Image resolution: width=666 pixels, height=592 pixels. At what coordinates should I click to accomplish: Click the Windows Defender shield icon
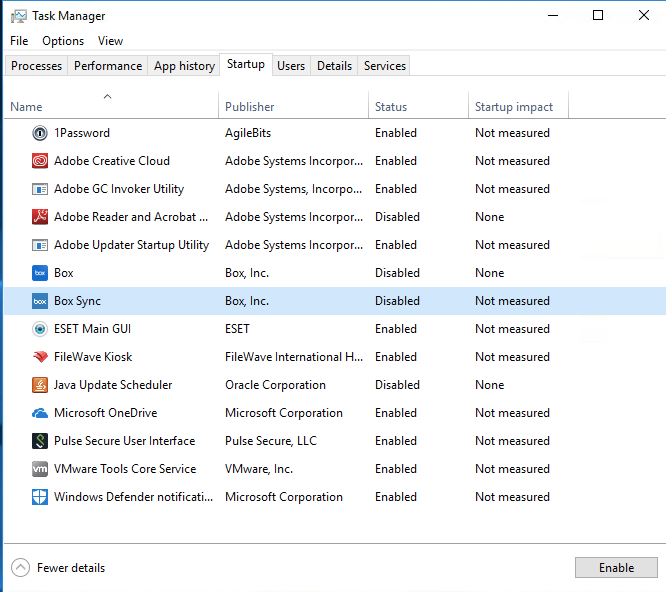click(x=40, y=497)
